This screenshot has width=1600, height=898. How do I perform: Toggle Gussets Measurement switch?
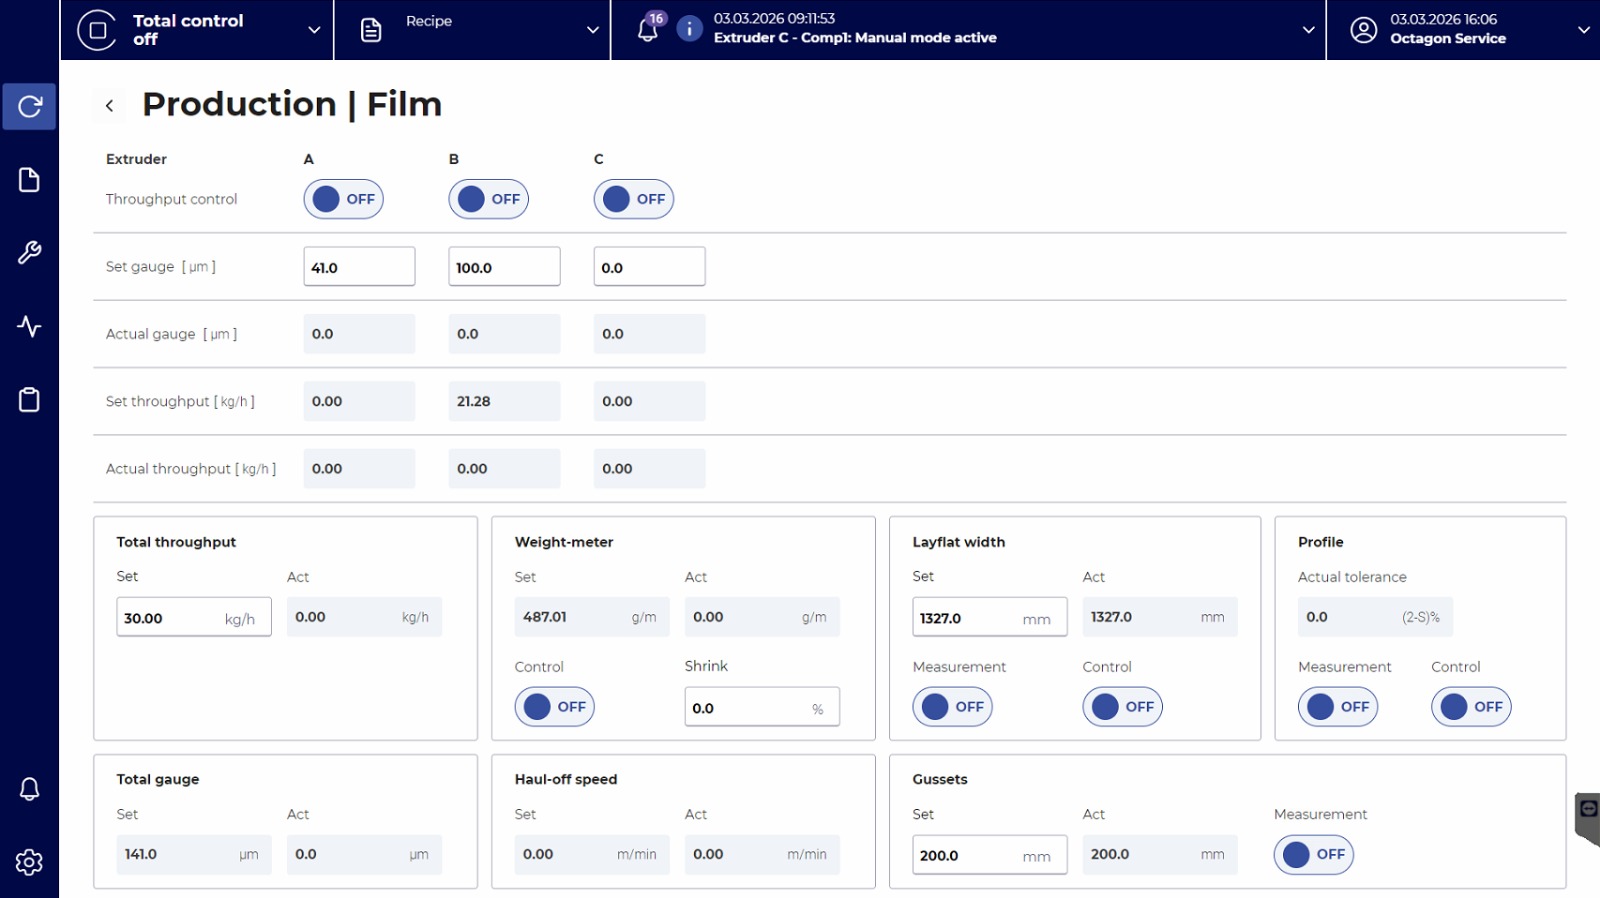[x=1314, y=855]
